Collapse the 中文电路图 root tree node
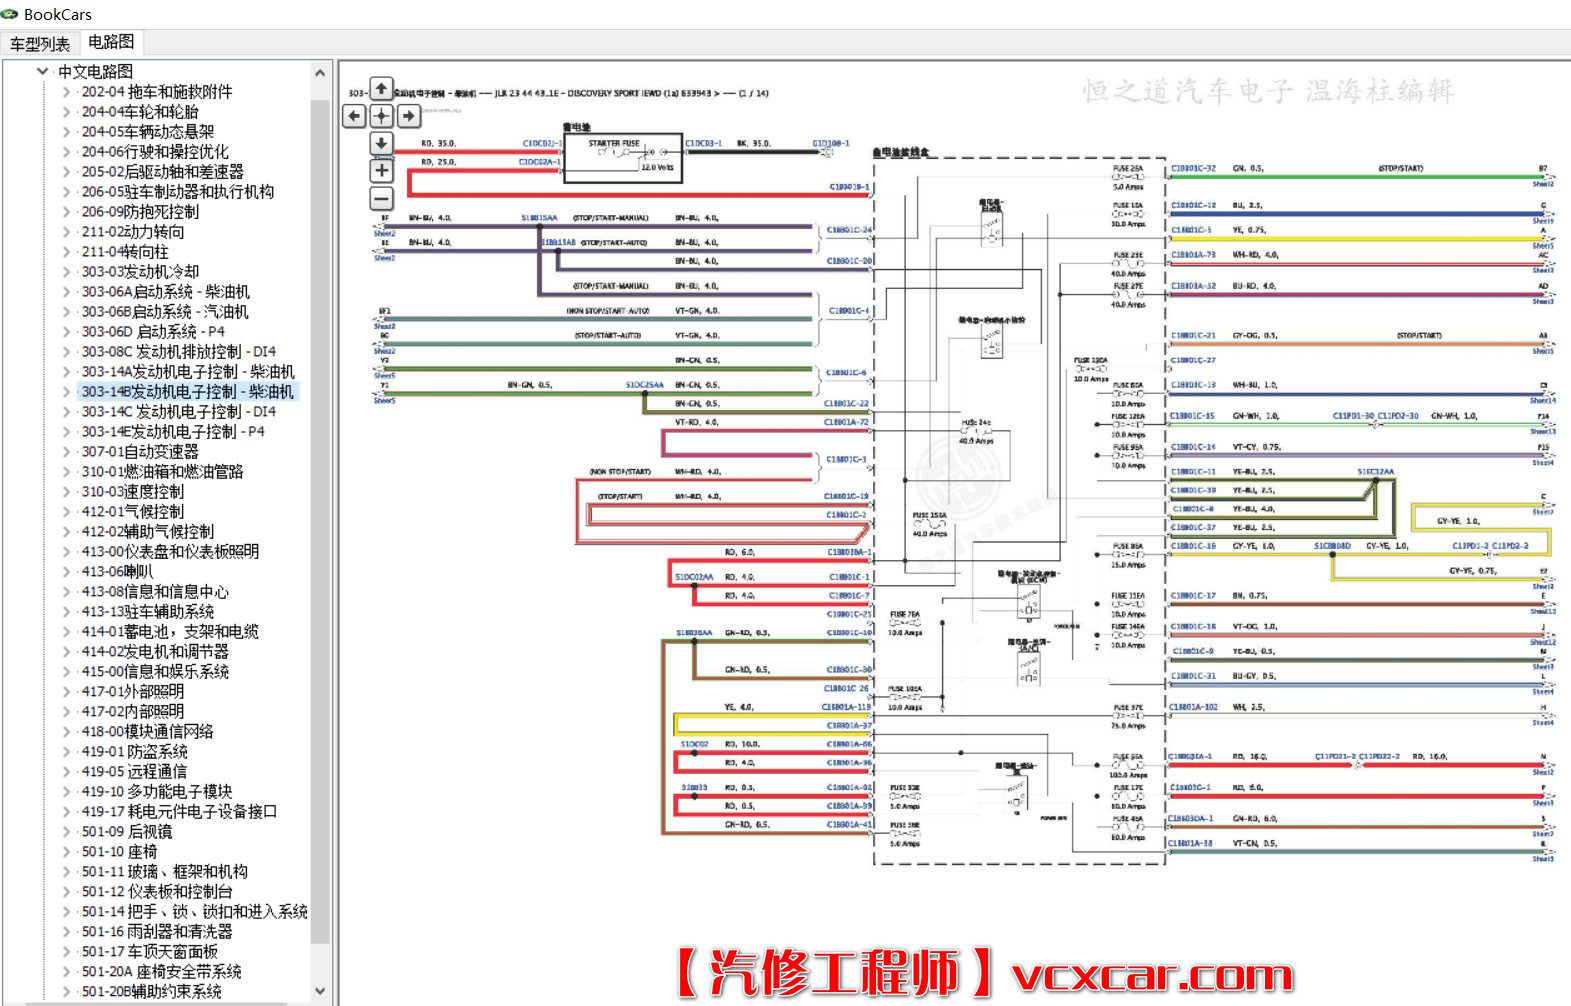This screenshot has width=1571, height=1006. [x=42, y=71]
